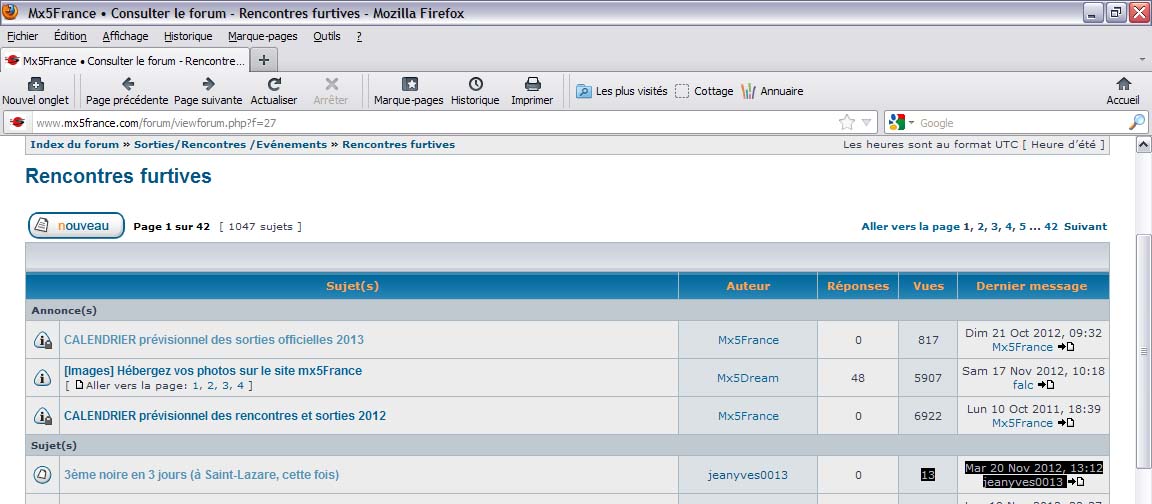Screen dimensions: 1152x504
Task: Go to page 5 of the forum
Action: click(x=1023, y=227)
